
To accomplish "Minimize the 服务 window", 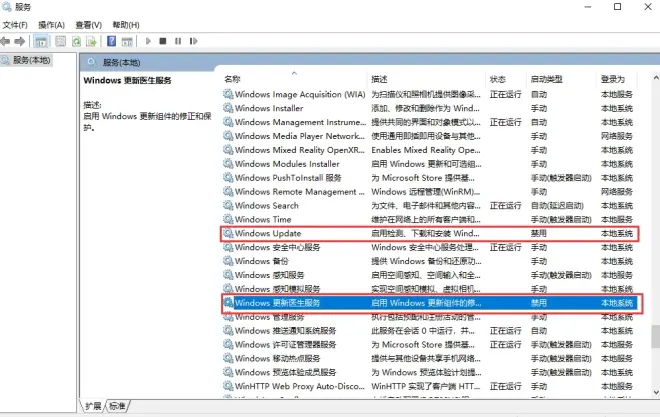I will tap(588, 7).
